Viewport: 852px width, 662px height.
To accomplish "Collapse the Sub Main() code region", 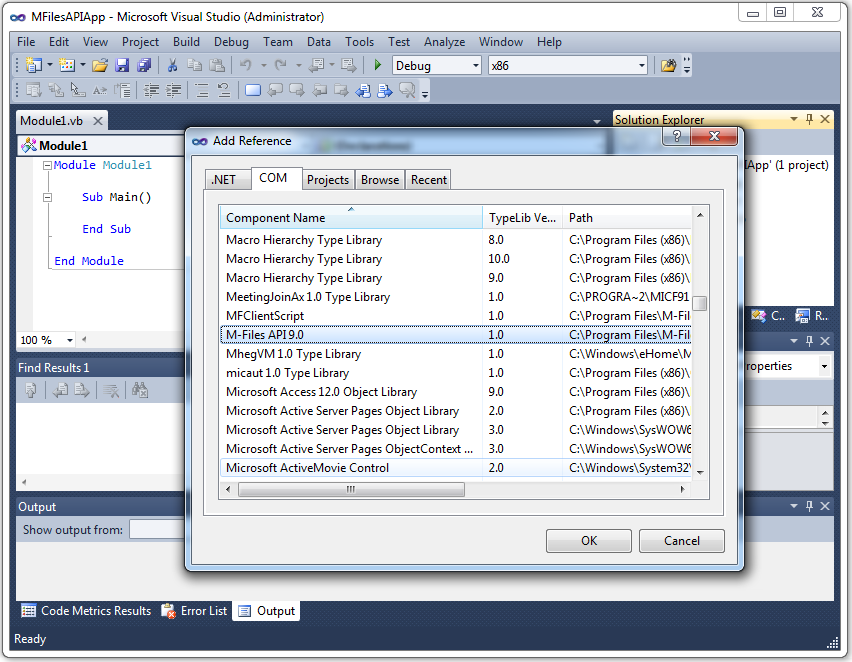I will (x=47, y=197).
